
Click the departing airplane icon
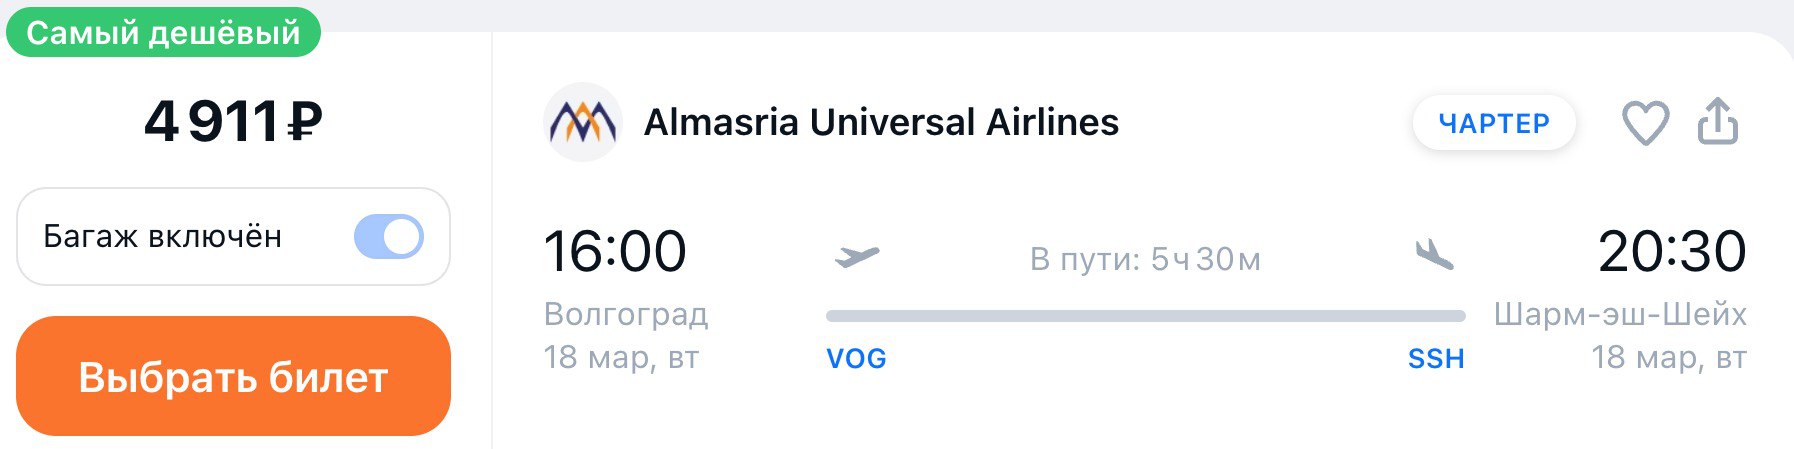(857, 257)
